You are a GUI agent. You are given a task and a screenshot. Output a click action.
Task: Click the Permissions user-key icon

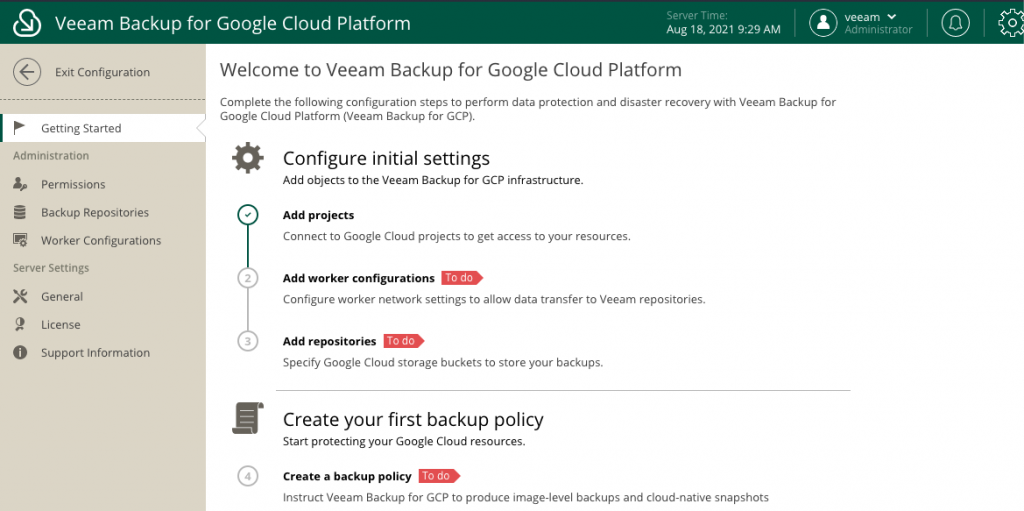[x=20, y=184]
